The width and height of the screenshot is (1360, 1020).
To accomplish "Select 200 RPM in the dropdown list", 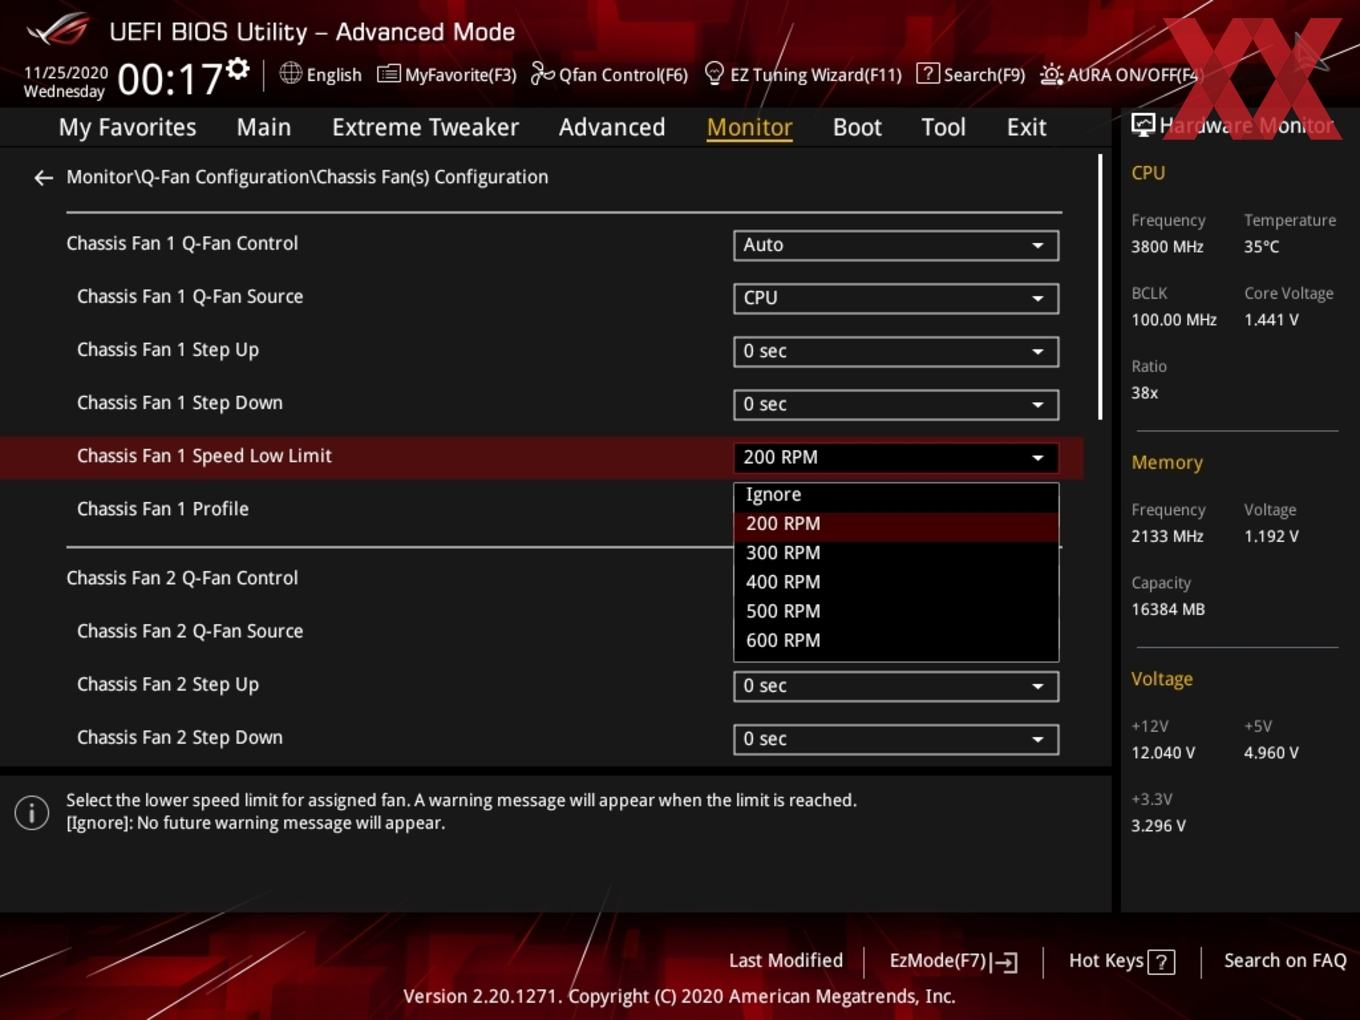I will [896, 524].
